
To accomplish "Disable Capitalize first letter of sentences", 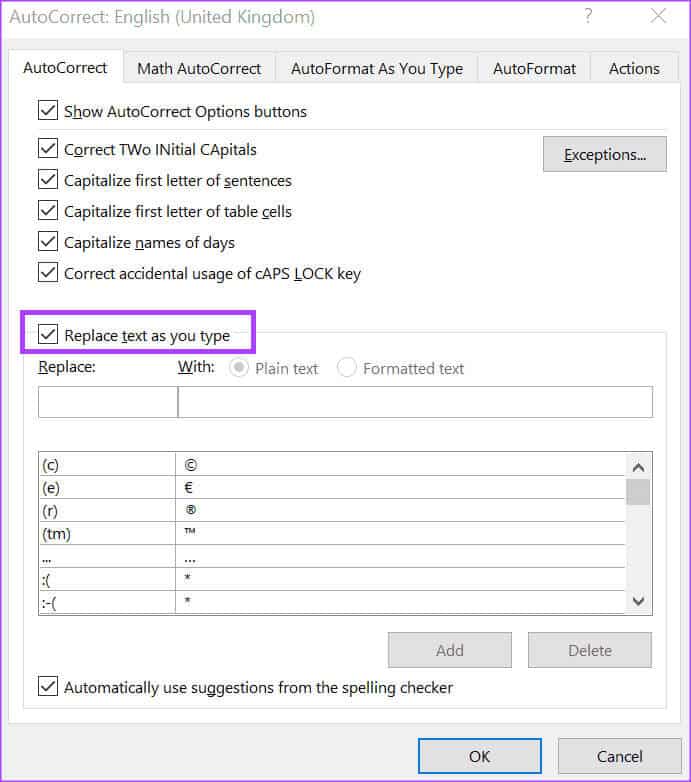I will (48, 180).
